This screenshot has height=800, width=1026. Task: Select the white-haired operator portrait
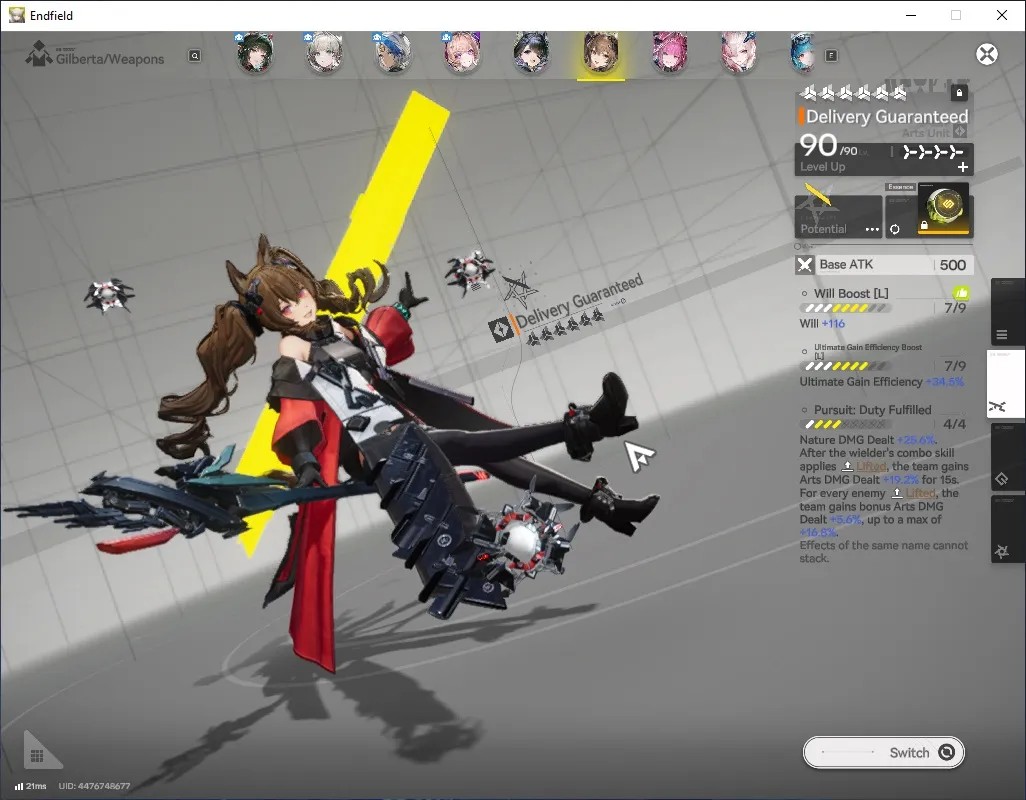click(x=325, y=53)
